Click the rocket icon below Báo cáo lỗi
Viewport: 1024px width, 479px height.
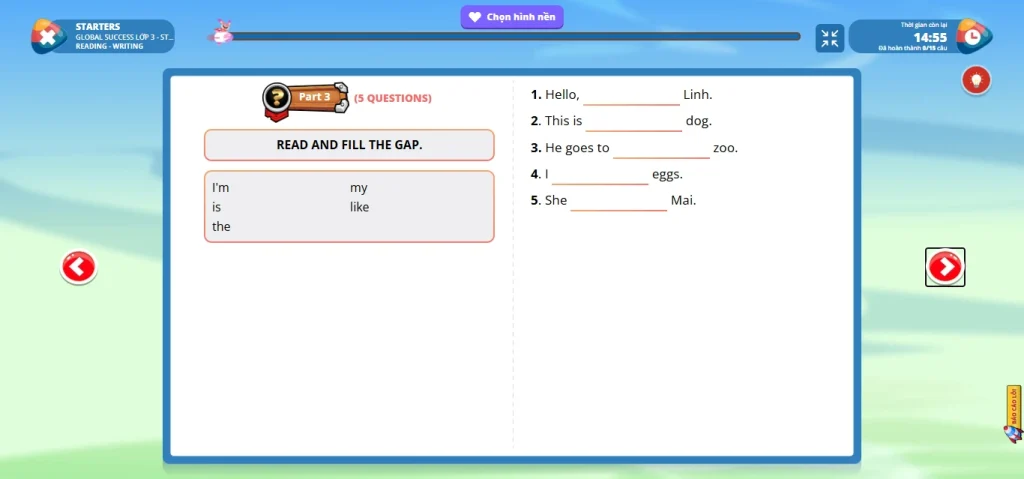(1011, 433)
